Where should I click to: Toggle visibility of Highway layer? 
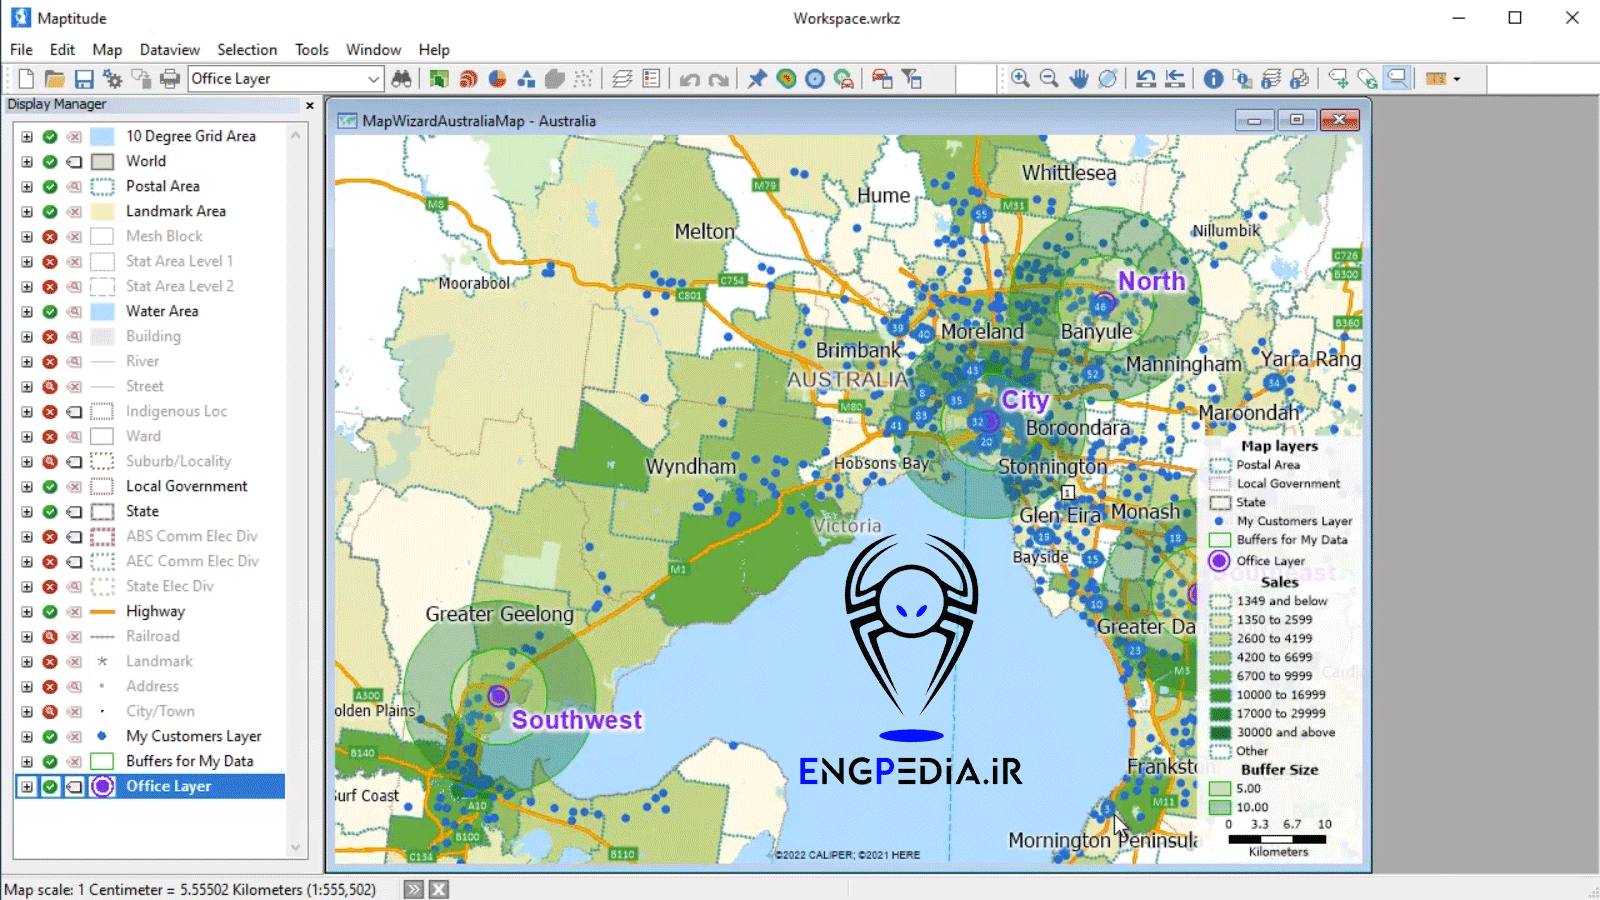pos(50,611)
